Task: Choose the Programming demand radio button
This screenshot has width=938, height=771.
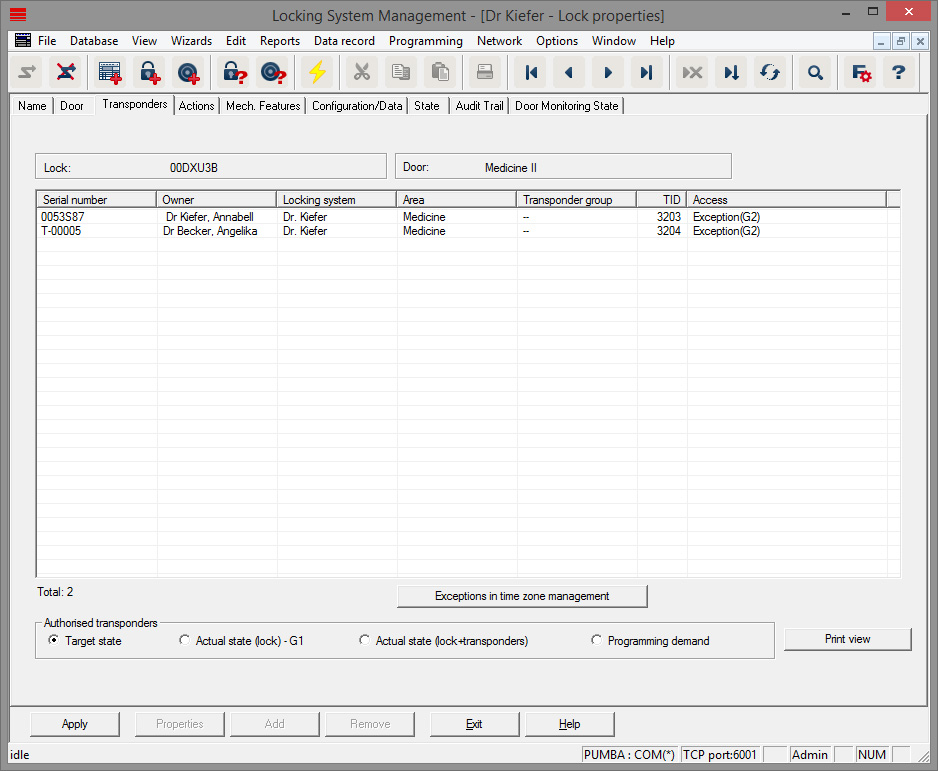Action: (597, 641)
